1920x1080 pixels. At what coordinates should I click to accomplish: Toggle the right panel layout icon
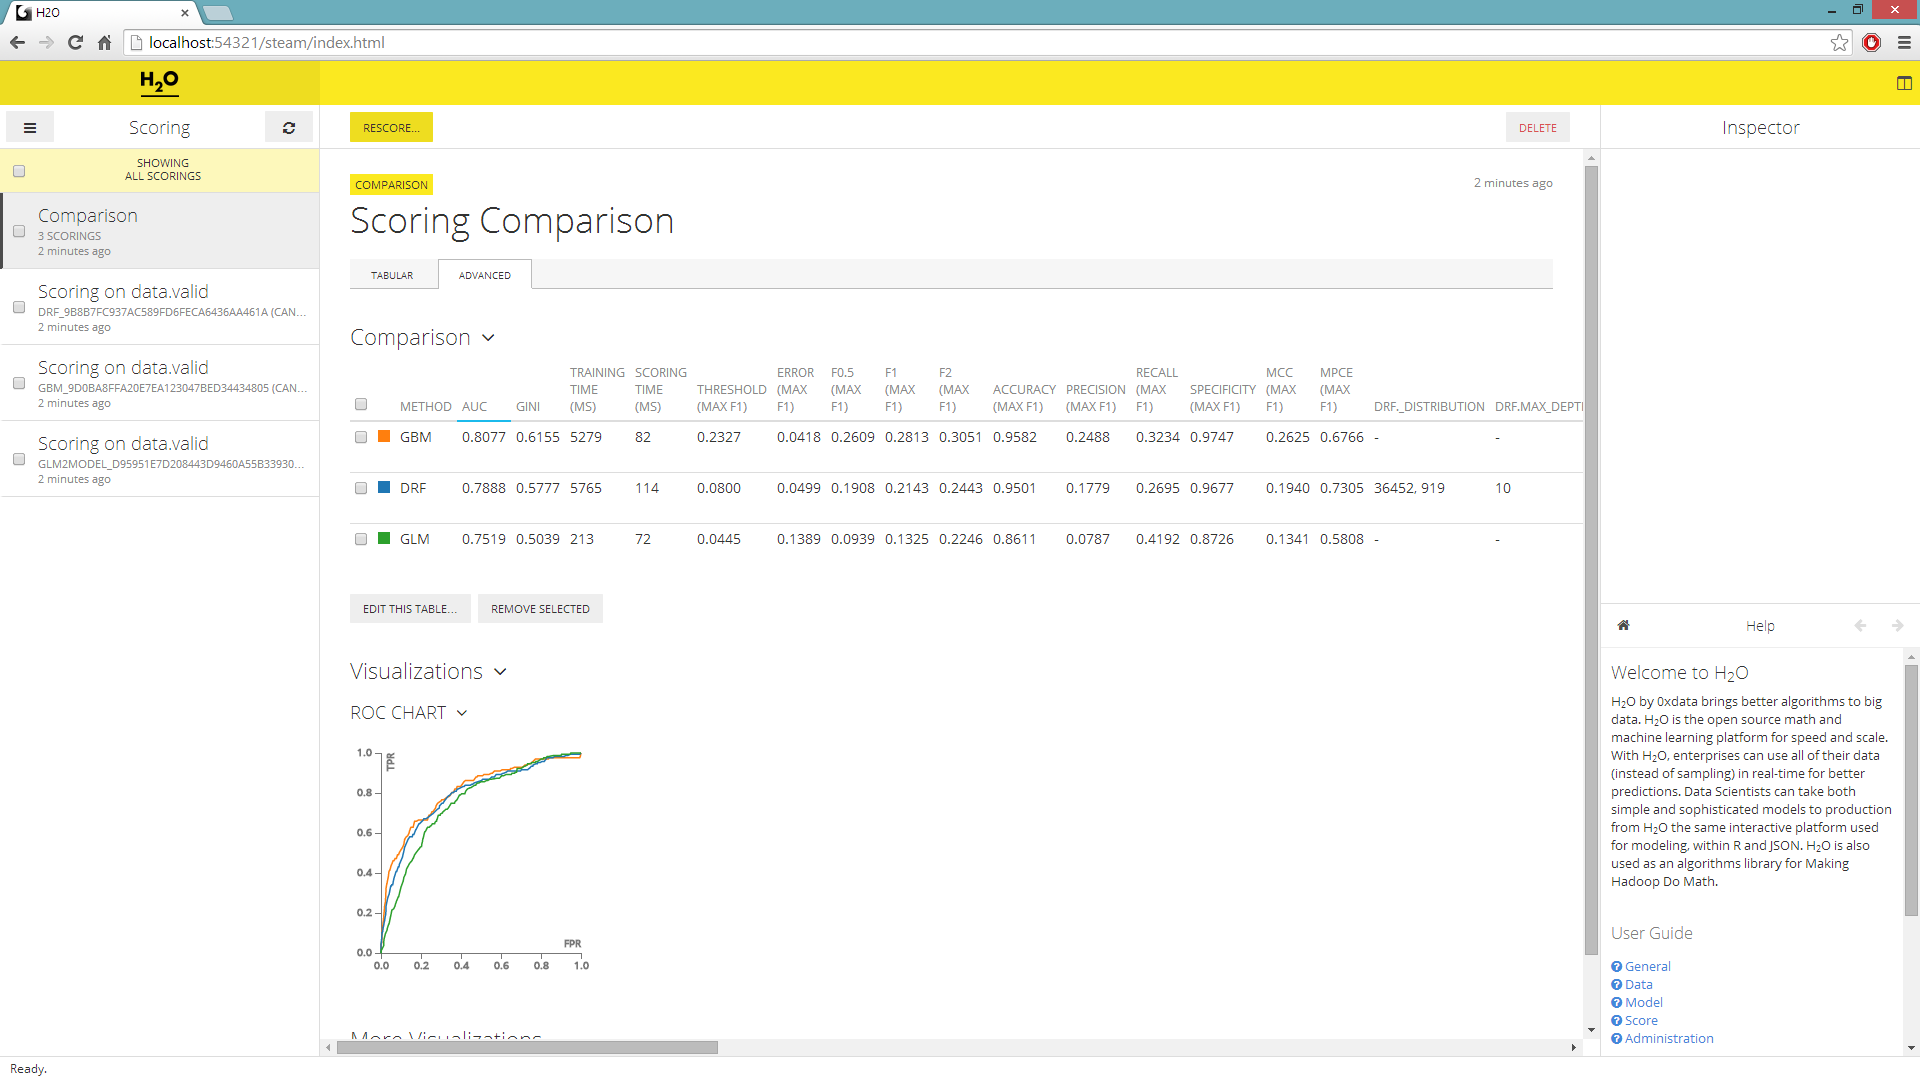1903,83
